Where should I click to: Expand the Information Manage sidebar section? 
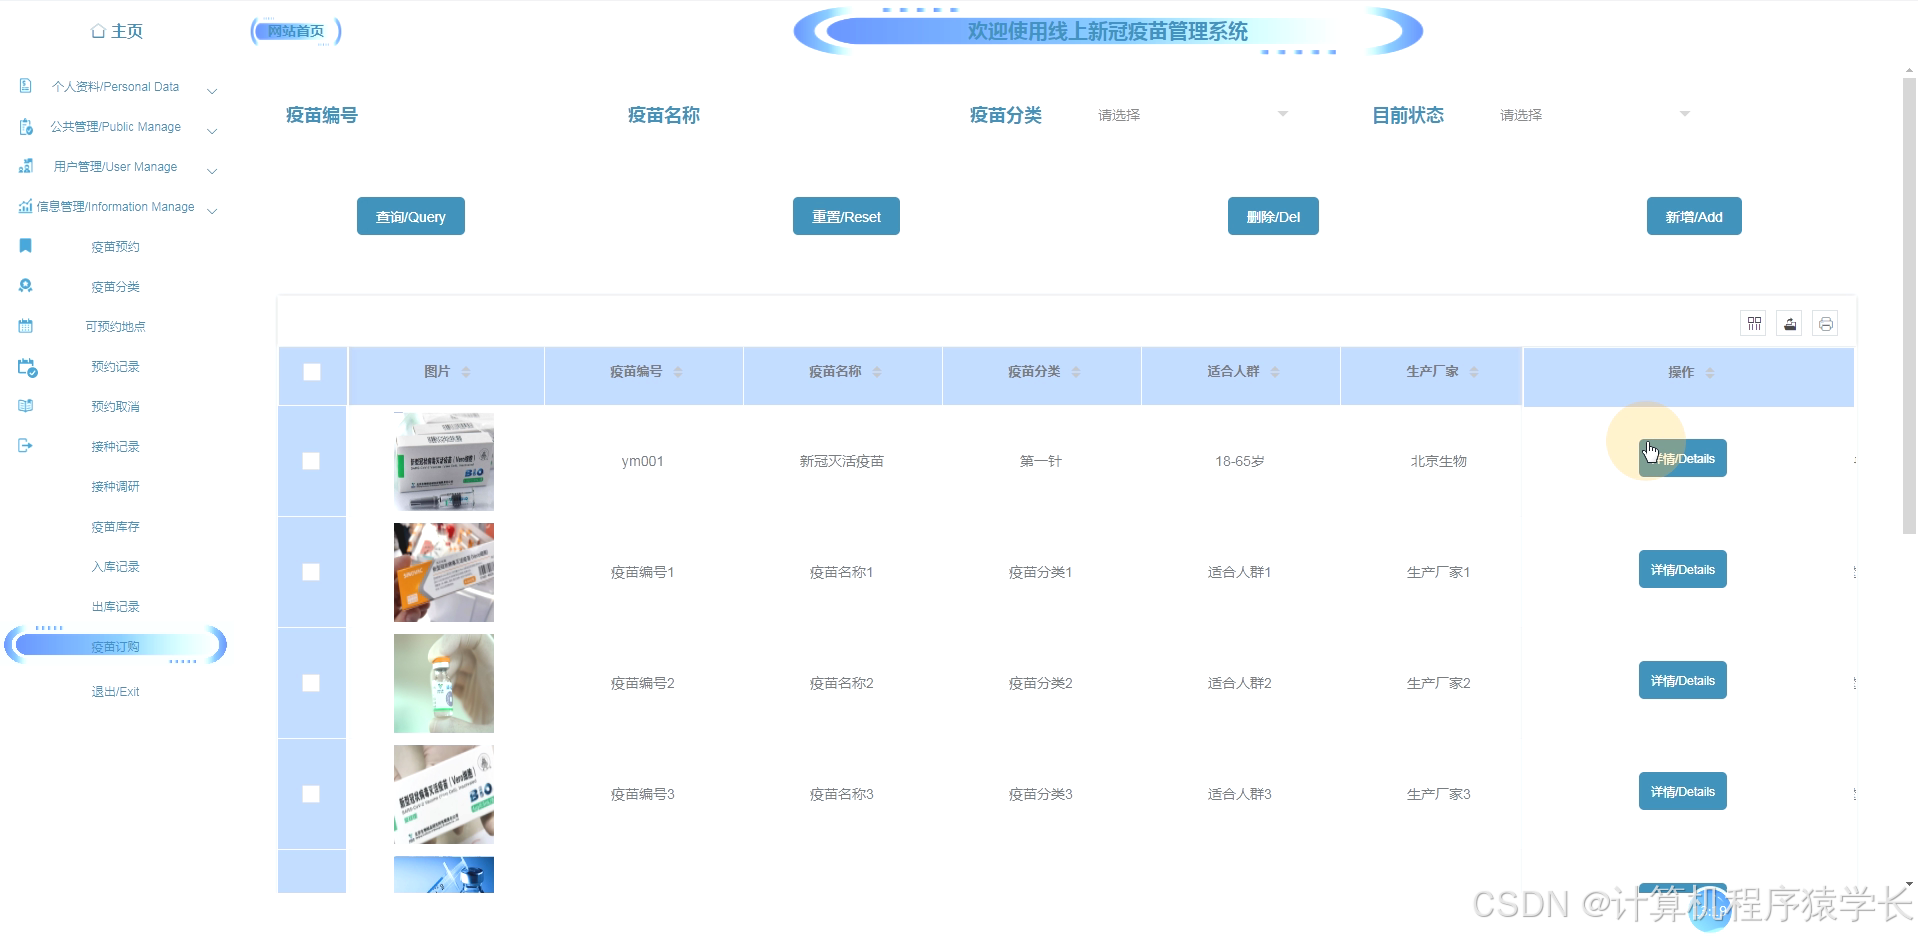(x=211, y=210)
